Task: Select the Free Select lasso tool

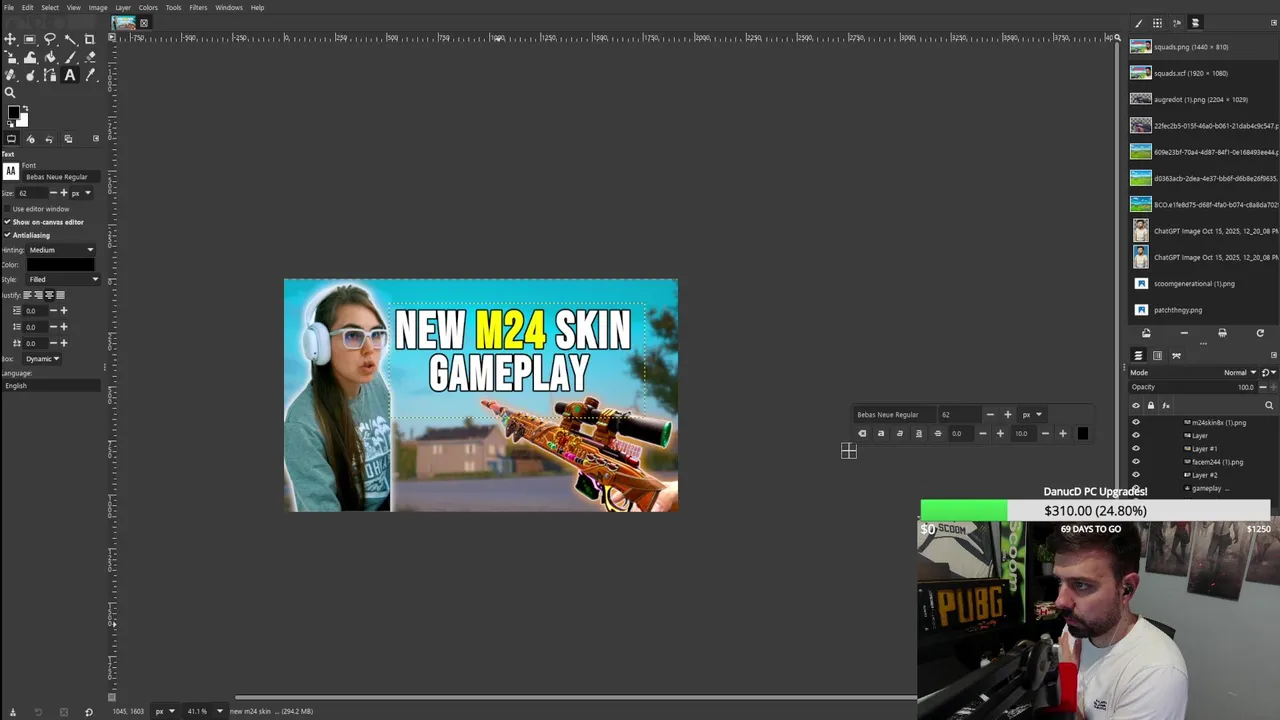Action: [x=50, y=39]
